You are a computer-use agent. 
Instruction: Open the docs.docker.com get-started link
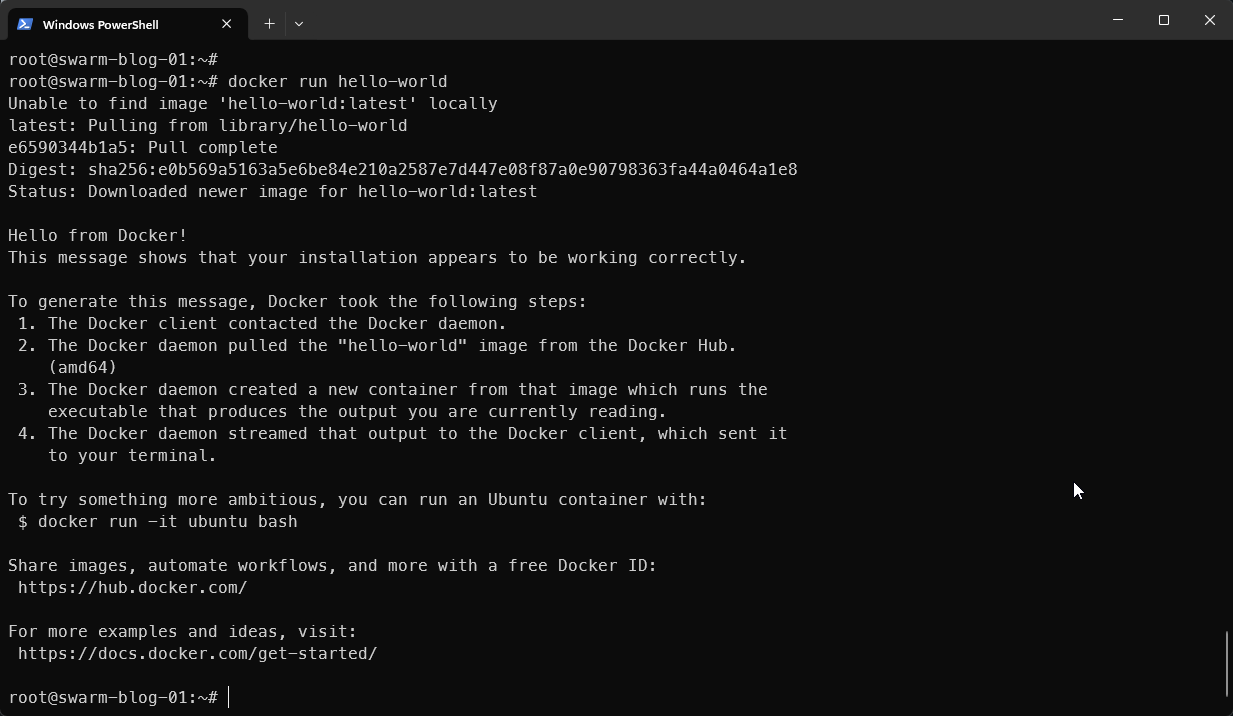pyautogui.click(x=197, y=653)
